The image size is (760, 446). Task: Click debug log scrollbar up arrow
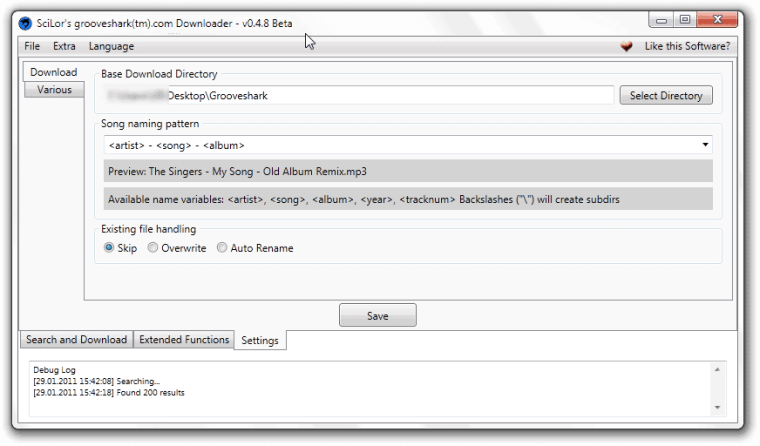coord(716,369)
